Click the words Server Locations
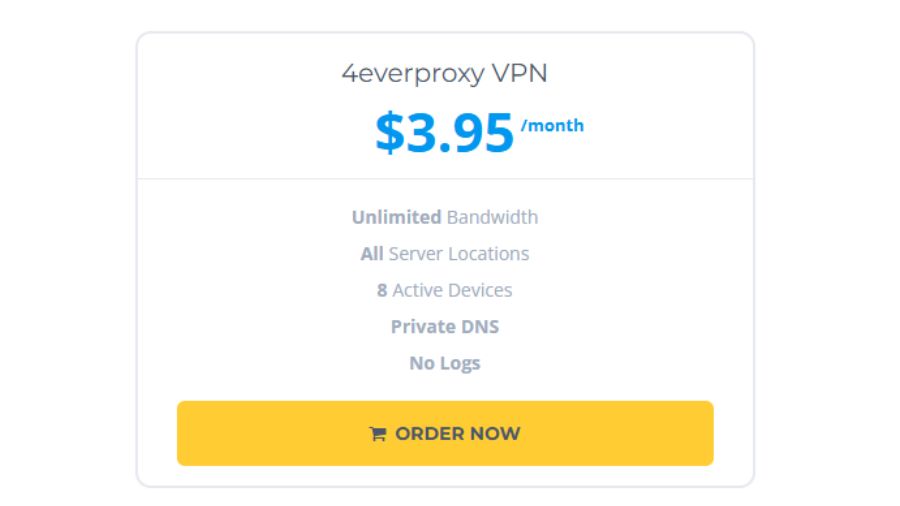 (x=458, y=254)
